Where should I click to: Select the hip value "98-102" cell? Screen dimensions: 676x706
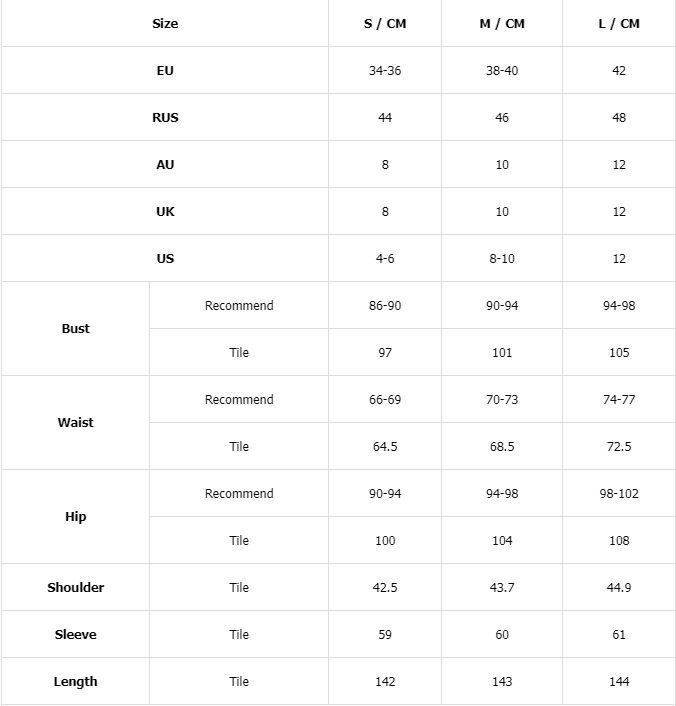(619, 494)
